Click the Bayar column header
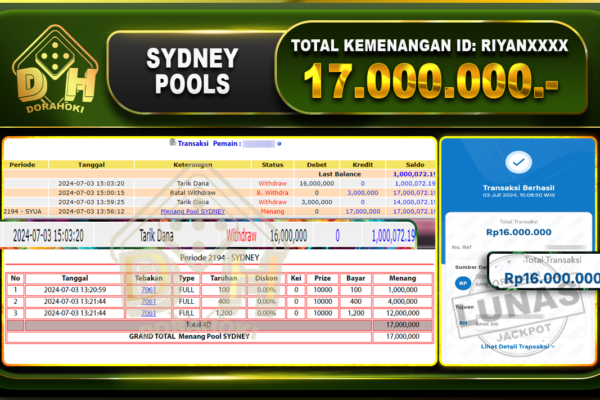 (355, 278)
